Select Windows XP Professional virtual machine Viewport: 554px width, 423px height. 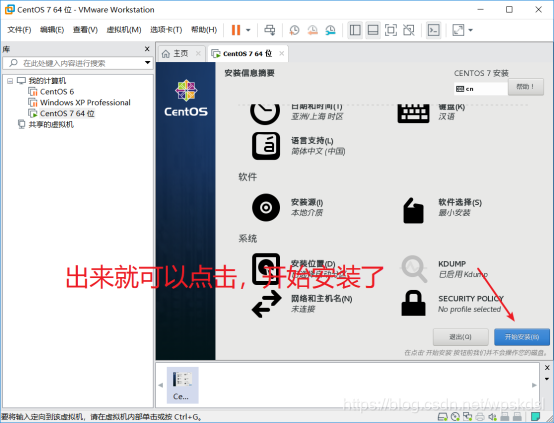coord(85,102)
